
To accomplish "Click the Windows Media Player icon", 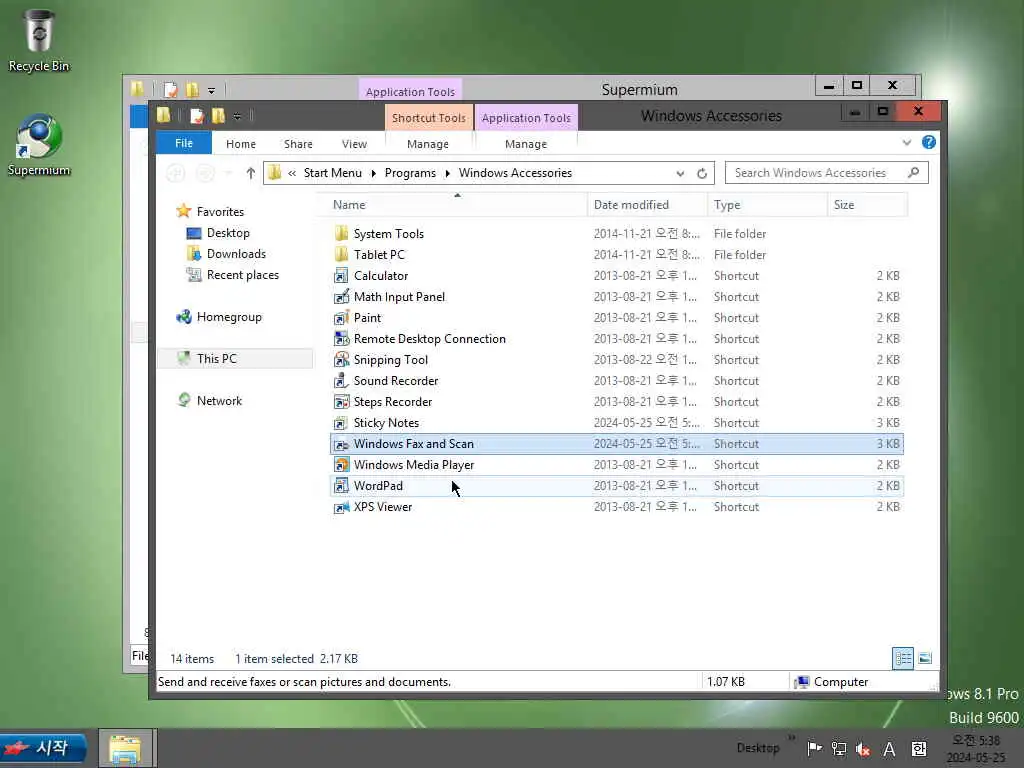I will click(341, 464).
